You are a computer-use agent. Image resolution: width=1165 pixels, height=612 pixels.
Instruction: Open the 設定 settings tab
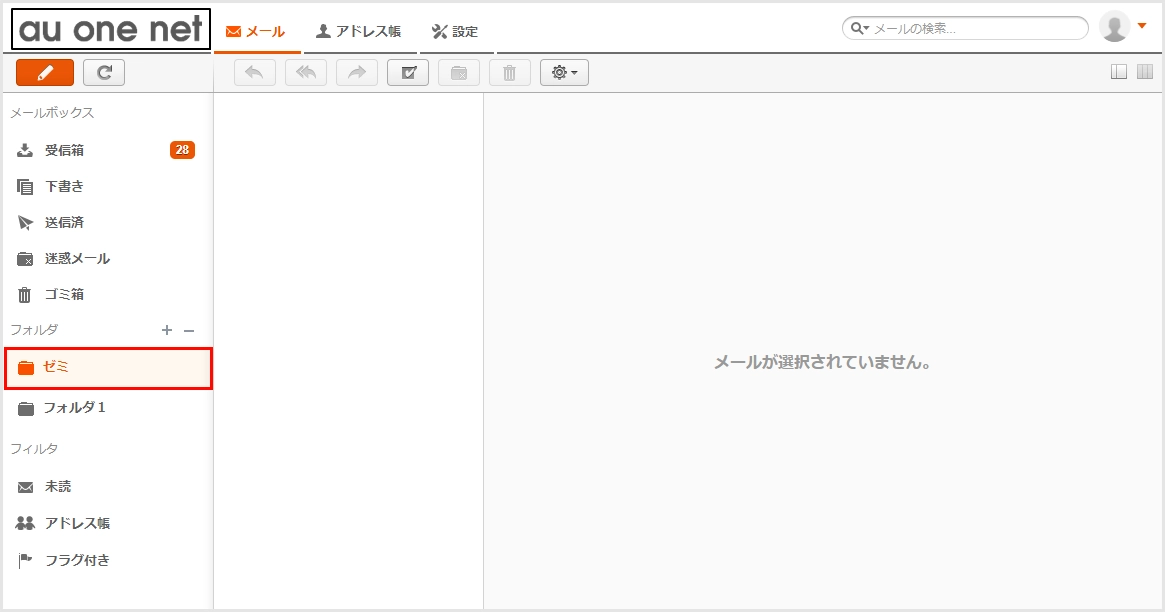455,30
